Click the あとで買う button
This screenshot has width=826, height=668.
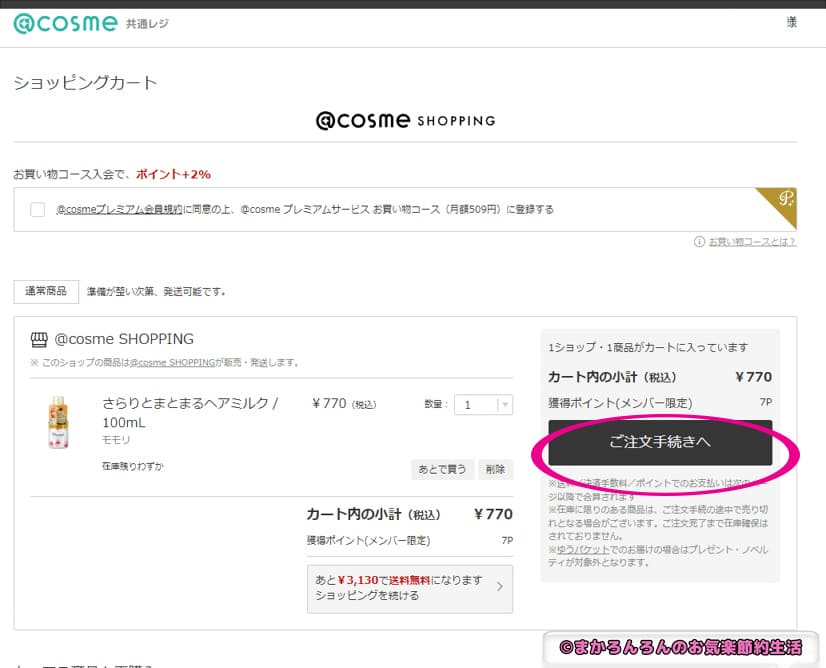click(442, 468)
